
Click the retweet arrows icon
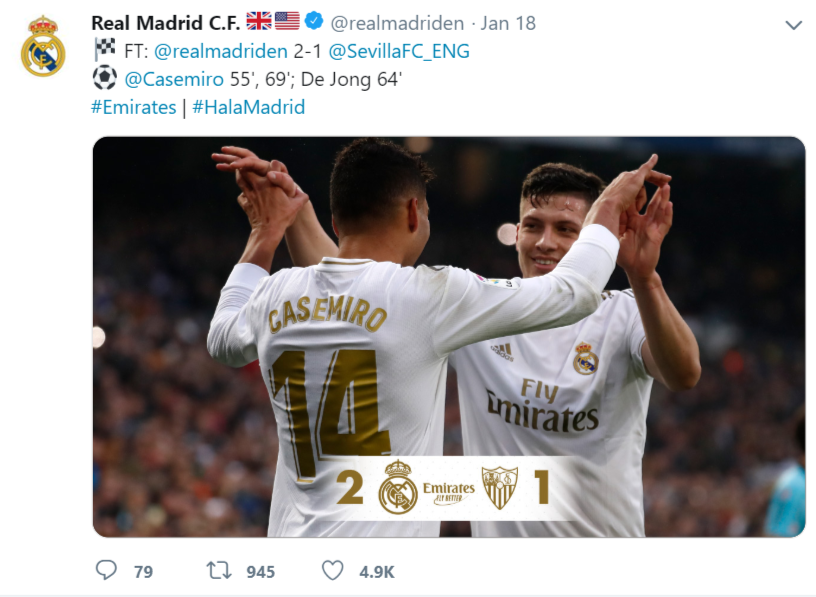pos(219,570)
